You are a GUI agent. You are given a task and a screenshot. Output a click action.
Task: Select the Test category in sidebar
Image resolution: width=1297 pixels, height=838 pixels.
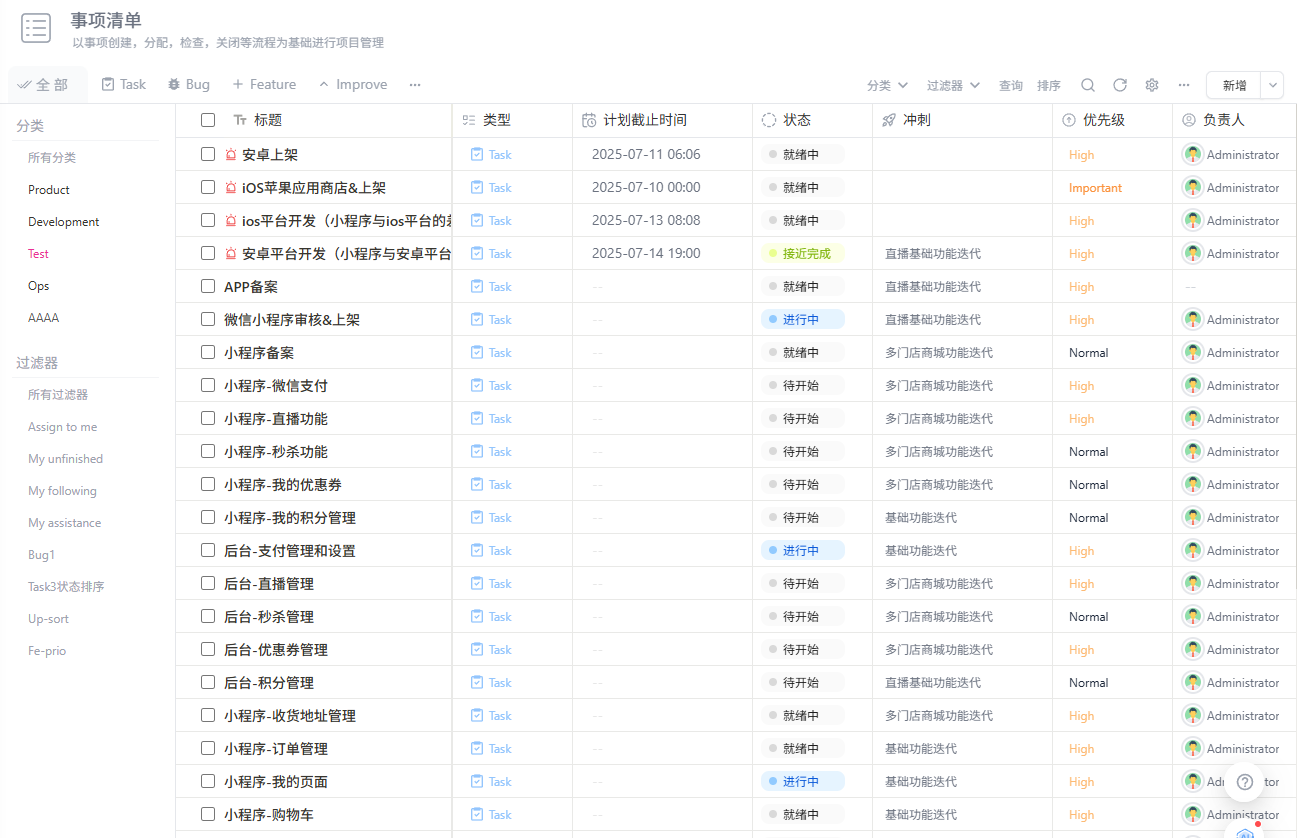coord(38,254)
